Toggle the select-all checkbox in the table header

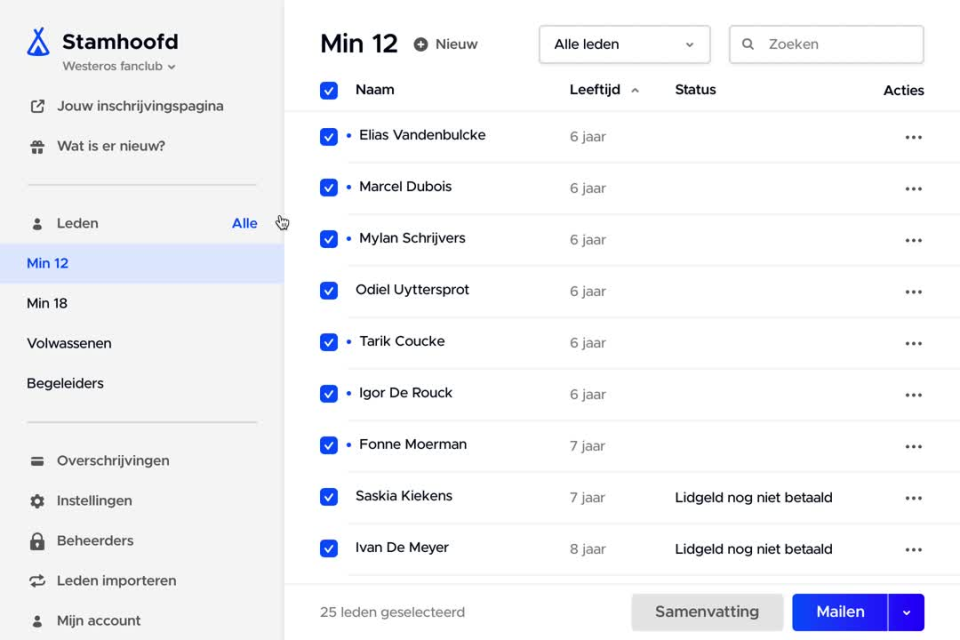click(329, 90)
